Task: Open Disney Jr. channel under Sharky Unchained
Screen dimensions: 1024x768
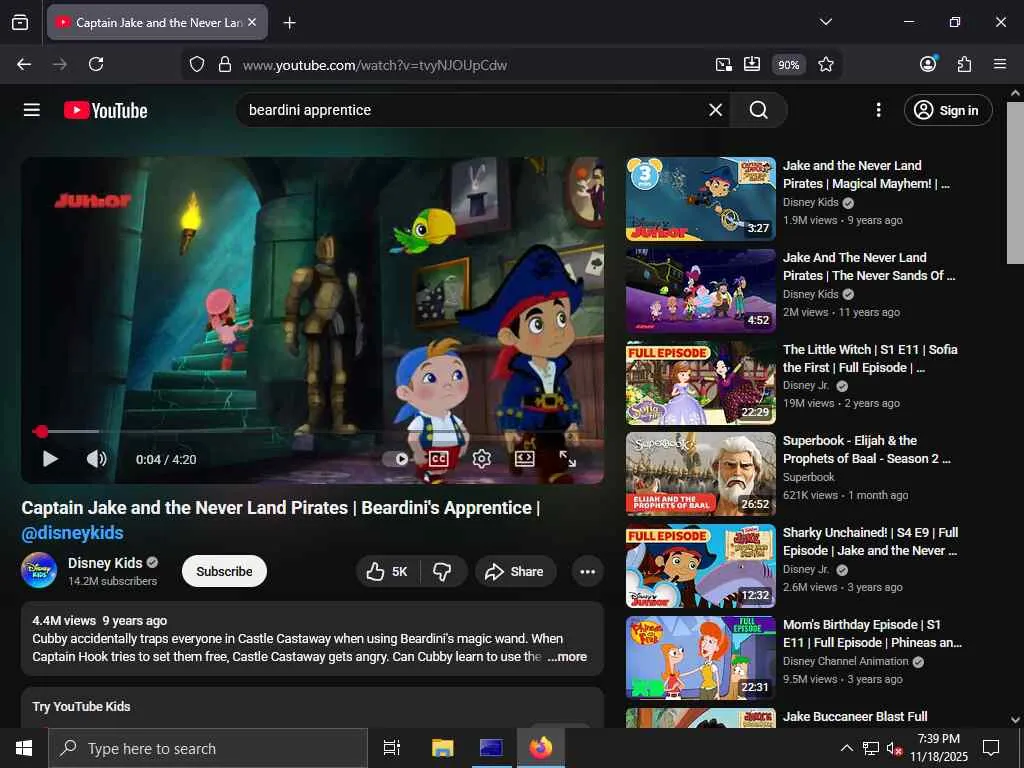Action: point(806,569)
